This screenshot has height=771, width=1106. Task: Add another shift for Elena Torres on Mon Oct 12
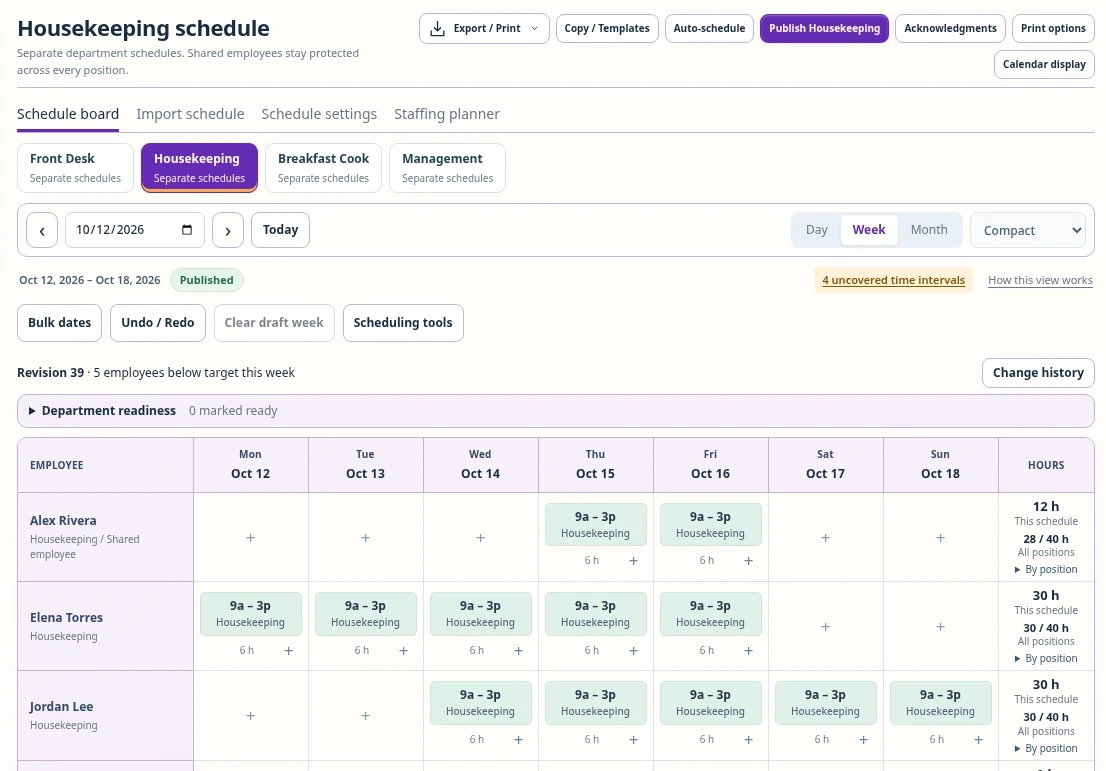(288, 650)
